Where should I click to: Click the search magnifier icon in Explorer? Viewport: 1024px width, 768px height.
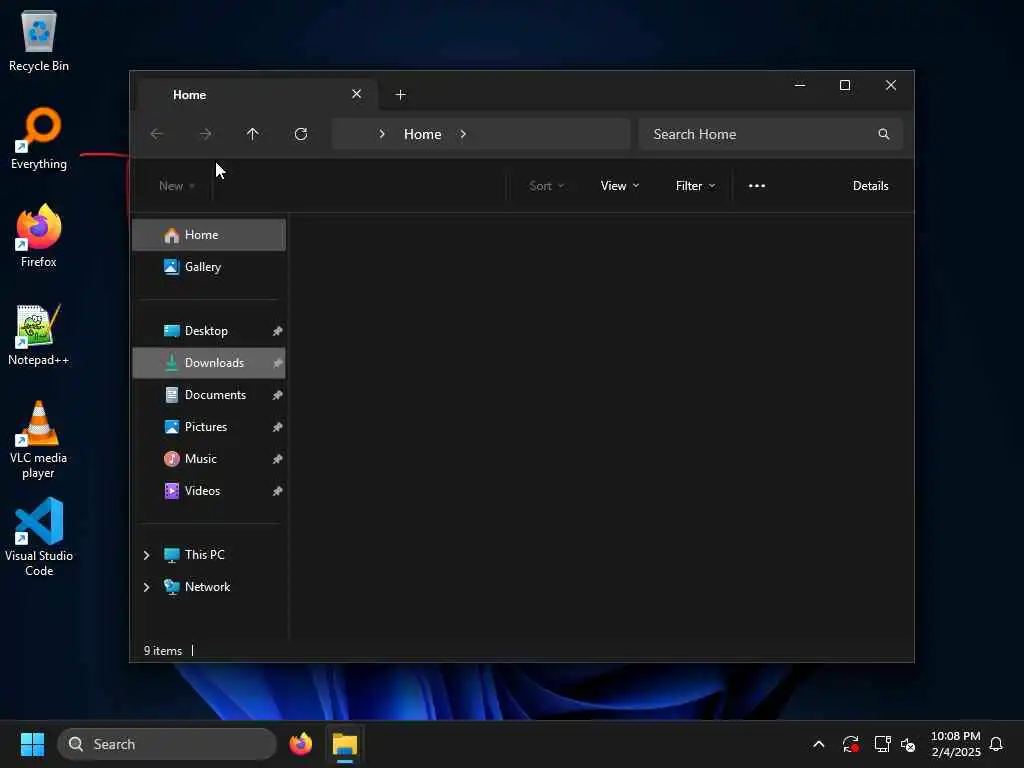click(884, 134)
